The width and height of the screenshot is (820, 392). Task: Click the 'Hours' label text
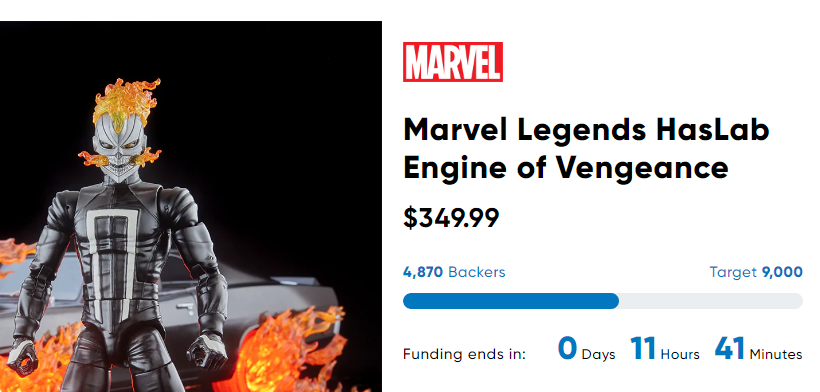tap(680, 354)
